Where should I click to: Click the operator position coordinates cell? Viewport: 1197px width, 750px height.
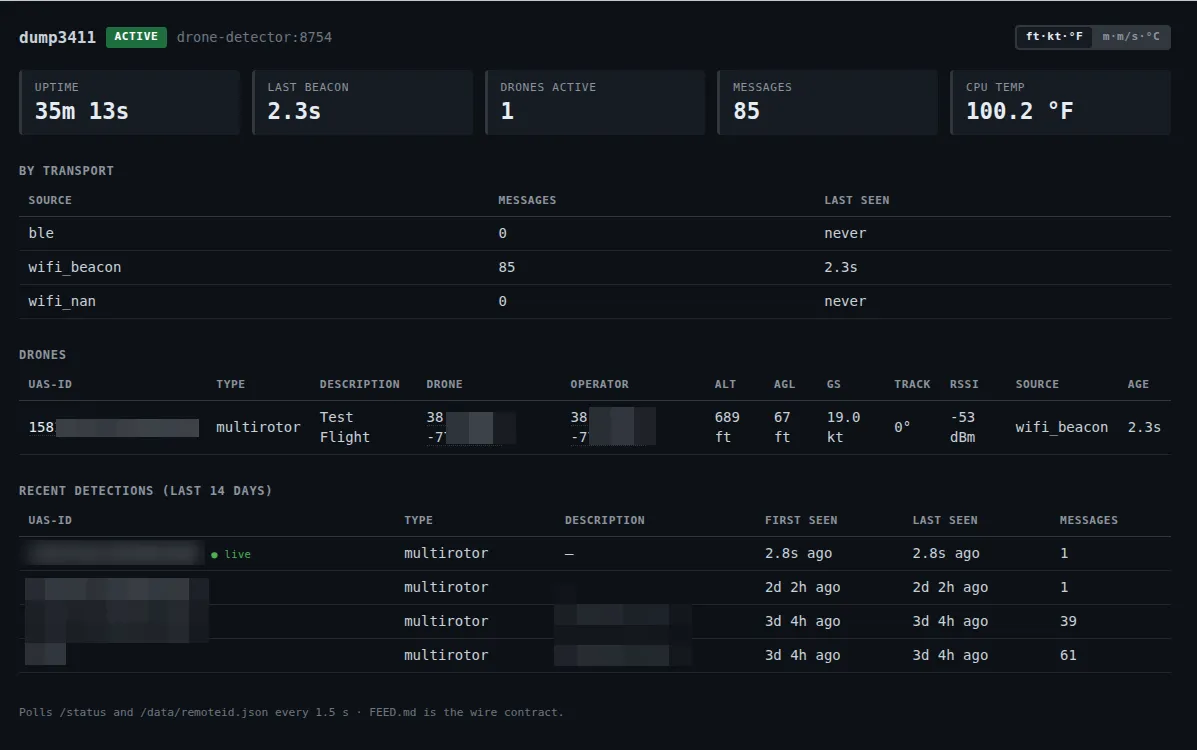point(613,427)
